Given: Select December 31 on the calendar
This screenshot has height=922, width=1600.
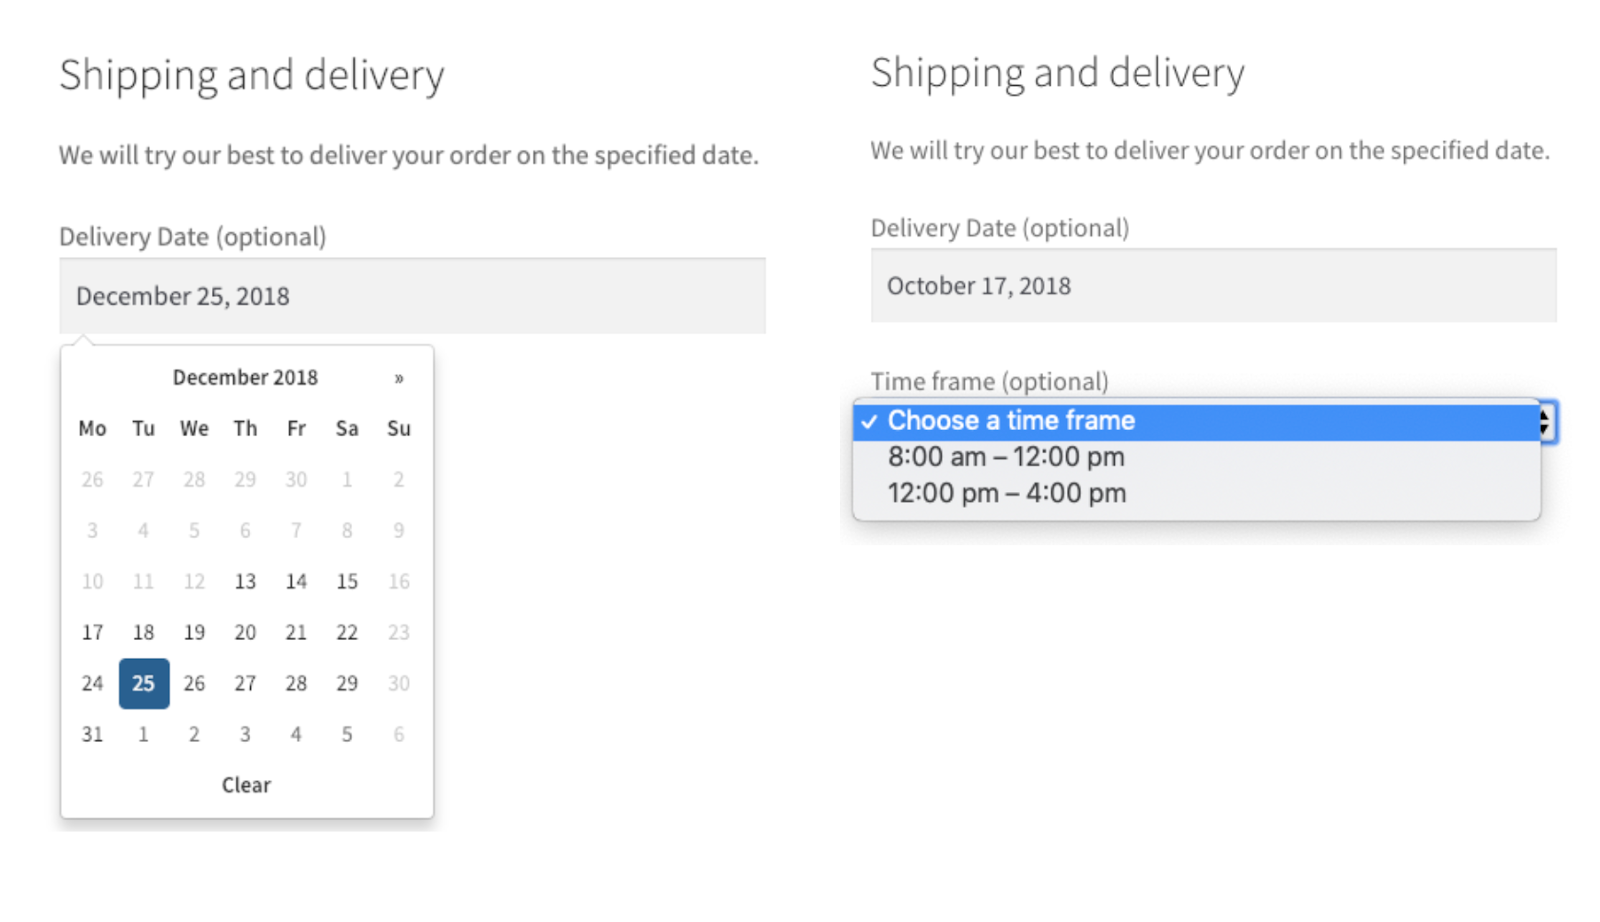Looking at the screenshot, I should click(92, 733).
